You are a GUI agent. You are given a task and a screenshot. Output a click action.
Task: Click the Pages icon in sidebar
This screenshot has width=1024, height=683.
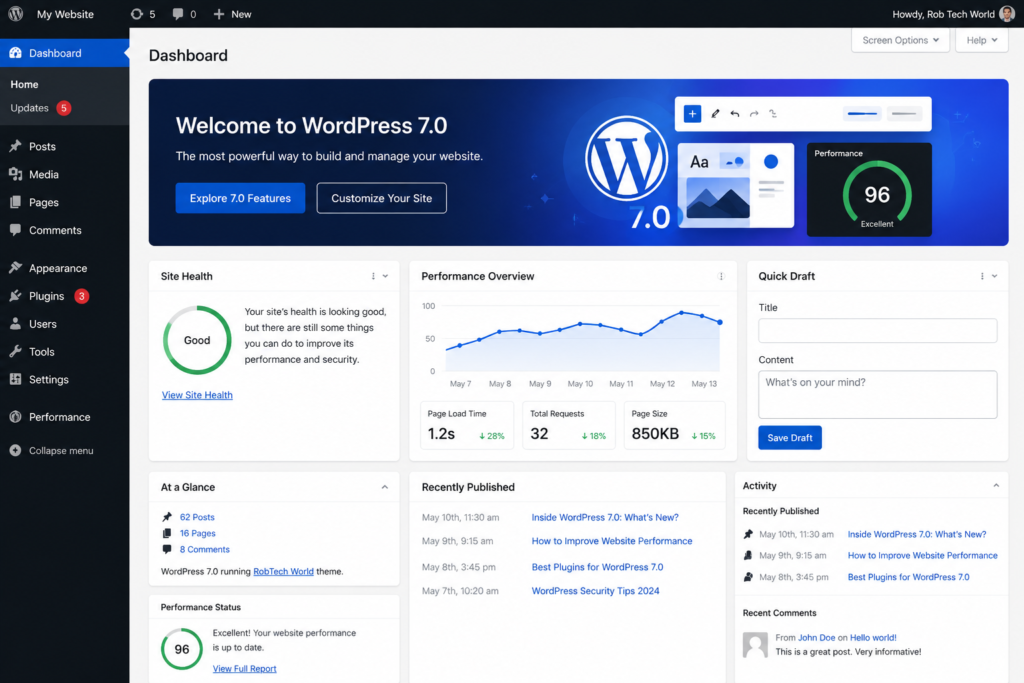click(16, 202)
